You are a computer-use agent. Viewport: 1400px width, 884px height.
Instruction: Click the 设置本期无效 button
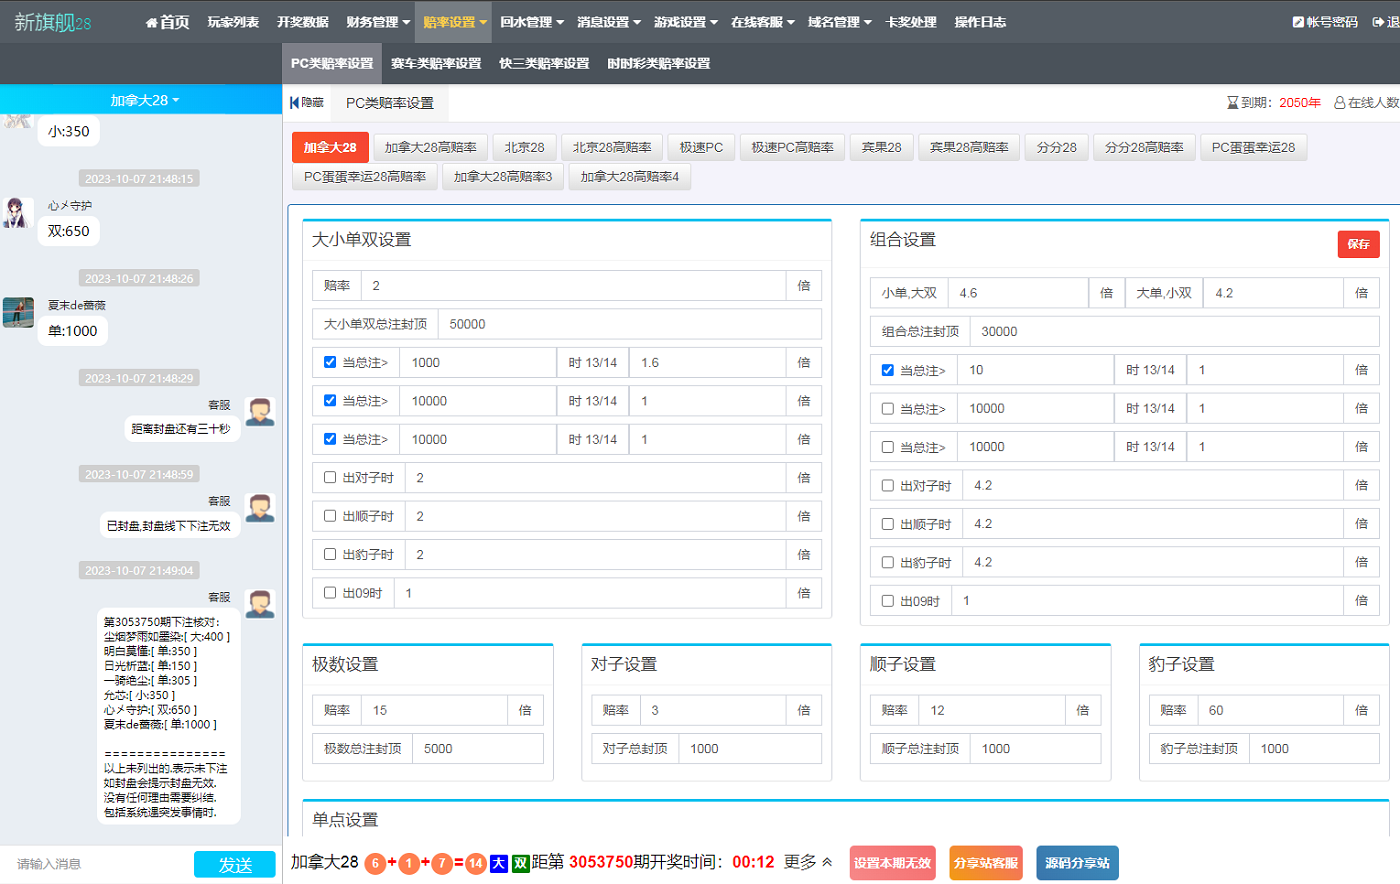tap(892, 863)
